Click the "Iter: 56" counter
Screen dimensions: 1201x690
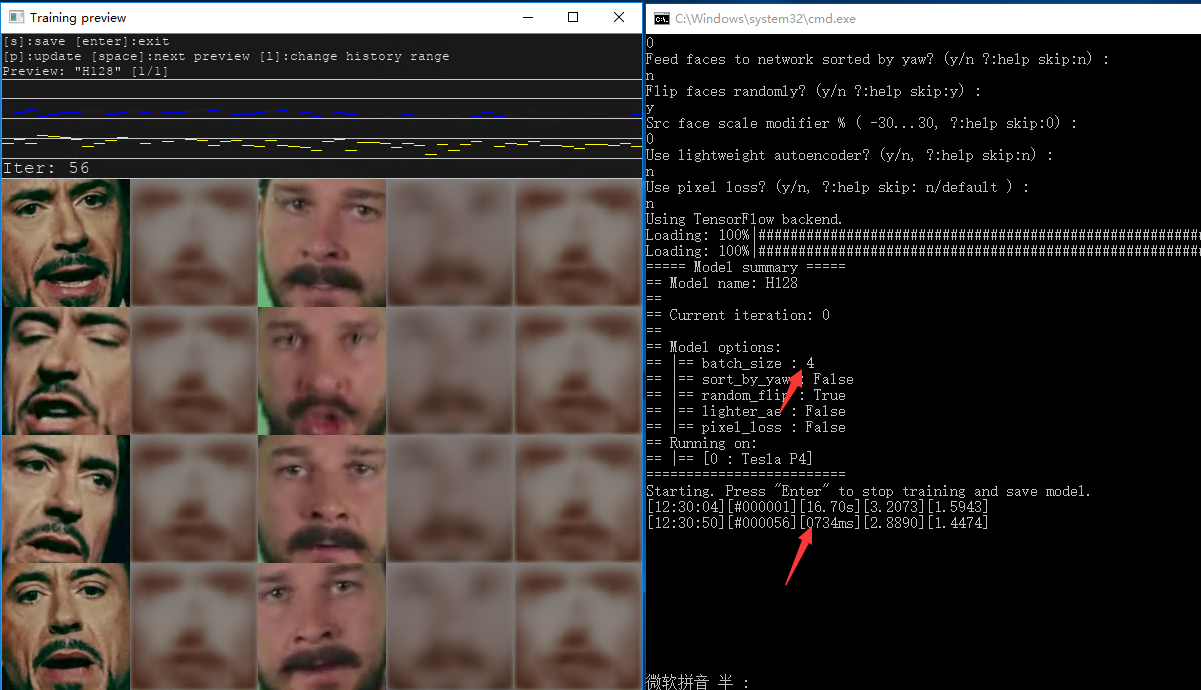click(46, 168)
